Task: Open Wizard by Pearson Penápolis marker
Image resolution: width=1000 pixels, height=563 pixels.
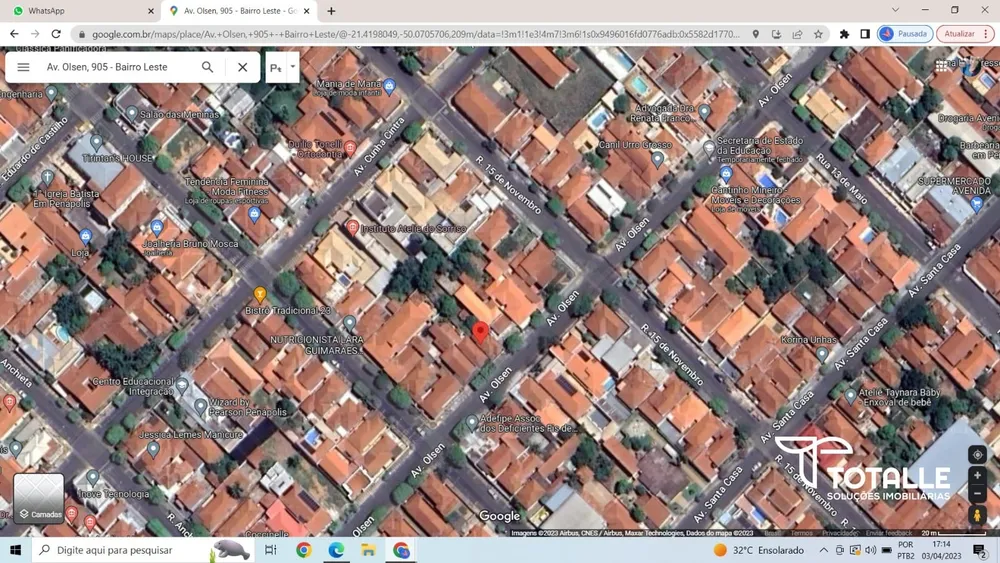Action: tap(200, 406)
